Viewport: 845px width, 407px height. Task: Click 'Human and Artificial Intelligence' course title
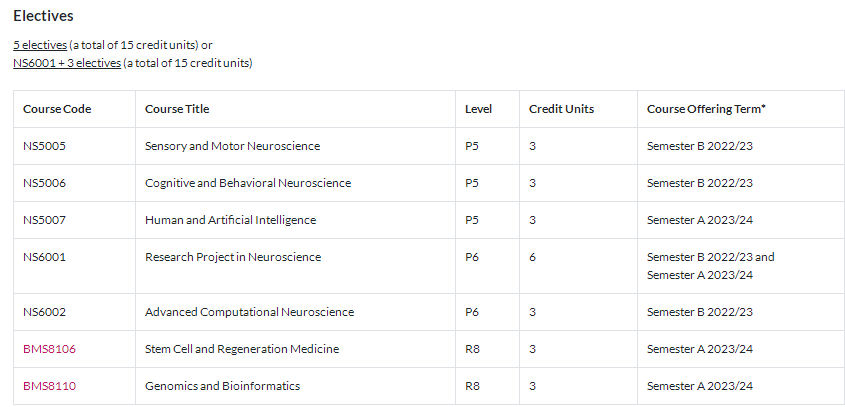pos(230,220)
